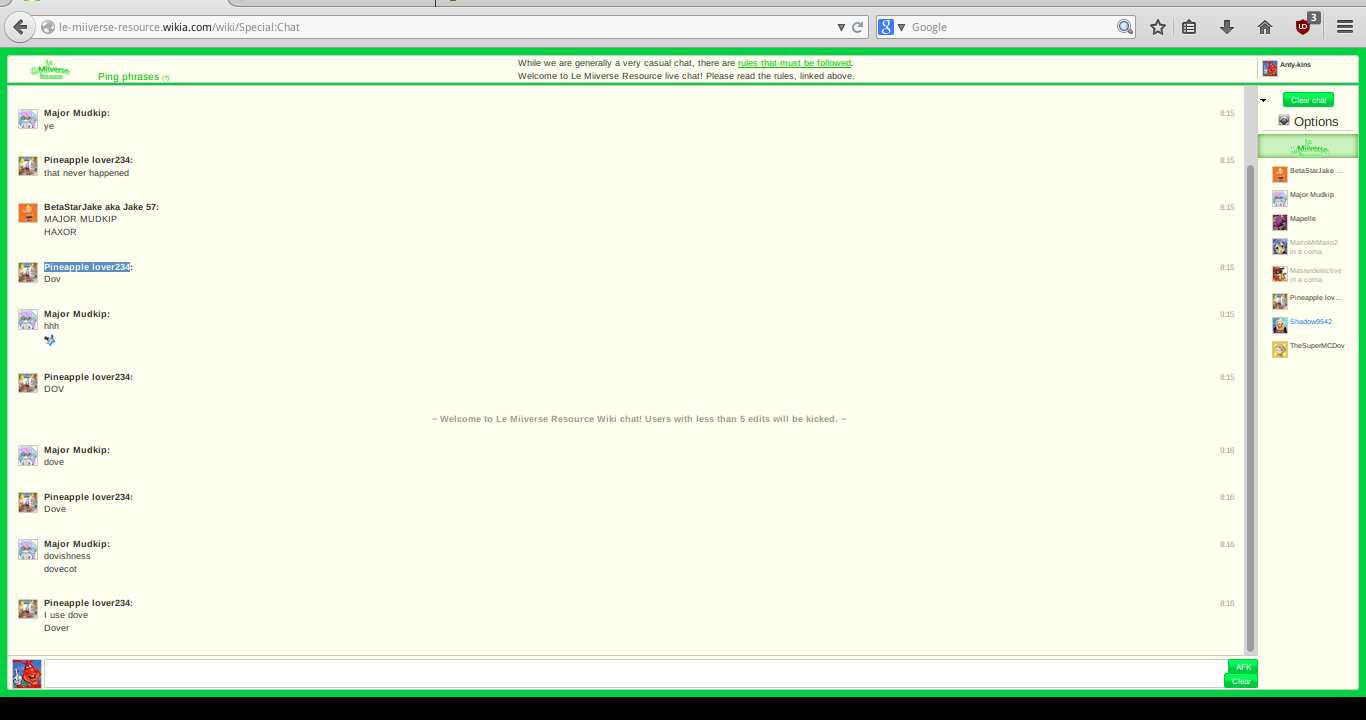Click the Google search input field

tap(1012, 27)
